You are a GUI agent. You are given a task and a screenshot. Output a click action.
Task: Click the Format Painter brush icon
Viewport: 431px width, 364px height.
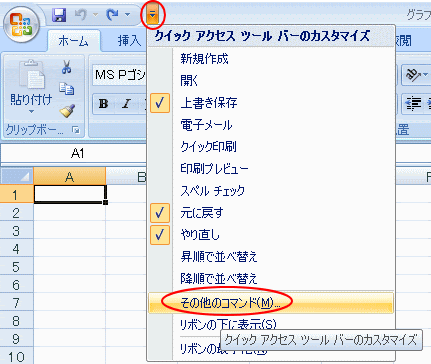click(67, 111)
